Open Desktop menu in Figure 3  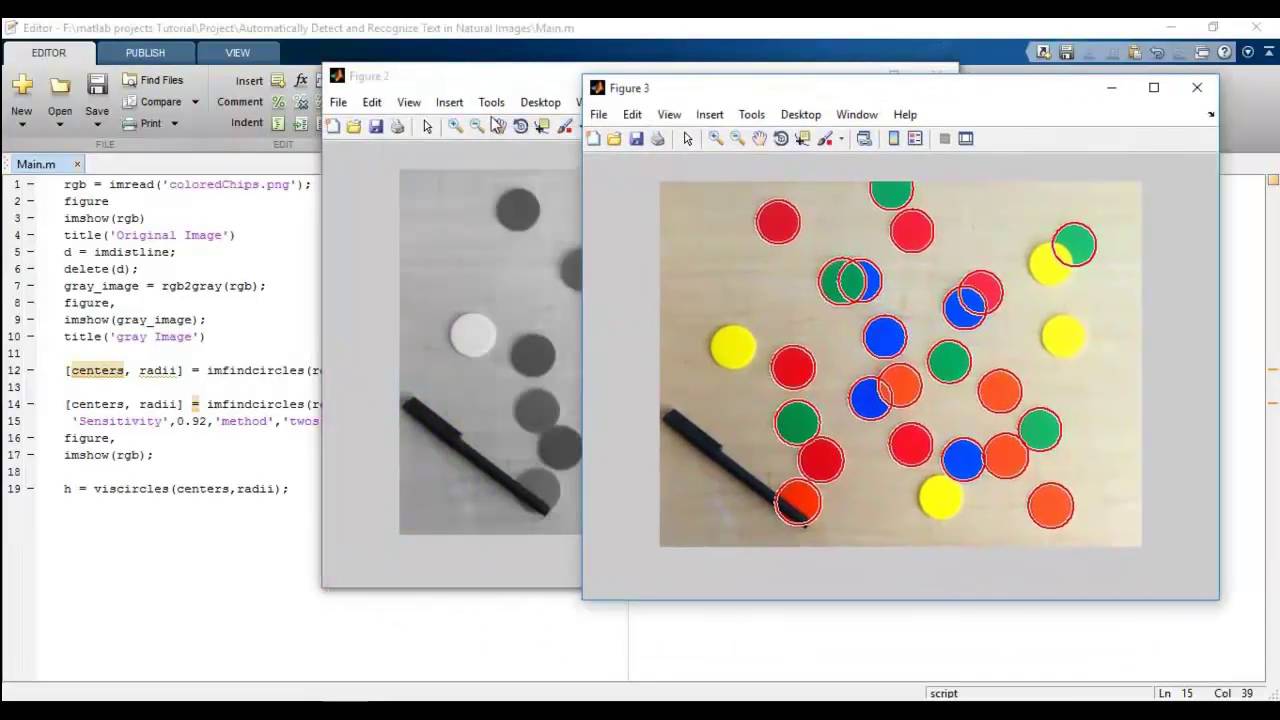click(801, 115)
